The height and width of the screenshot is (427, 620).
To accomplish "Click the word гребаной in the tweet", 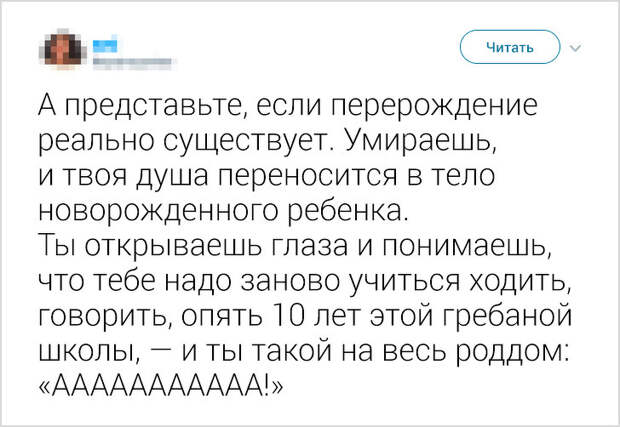I will click(507, 316).
